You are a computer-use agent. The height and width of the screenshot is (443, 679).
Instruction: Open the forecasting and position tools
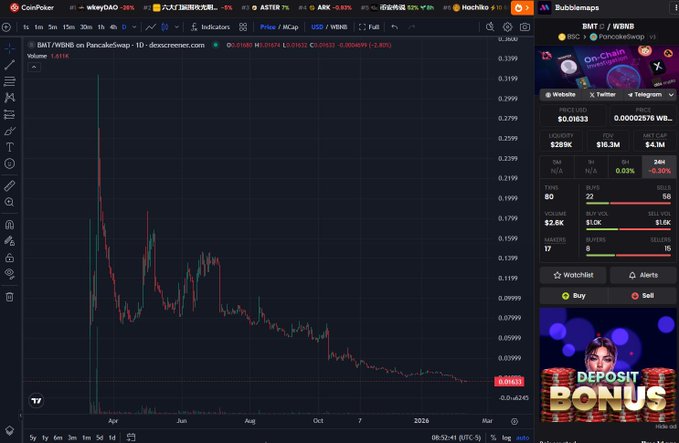pos(10,114)
